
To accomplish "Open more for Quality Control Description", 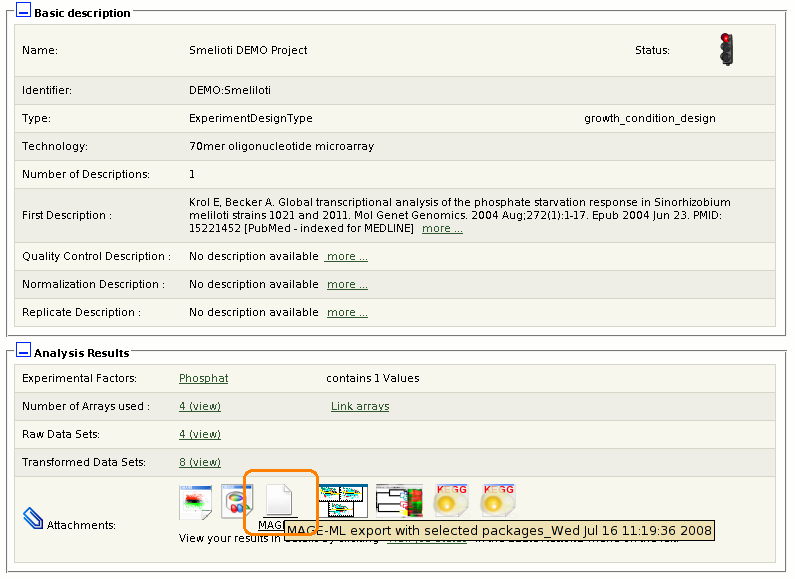I will point(347,256).
